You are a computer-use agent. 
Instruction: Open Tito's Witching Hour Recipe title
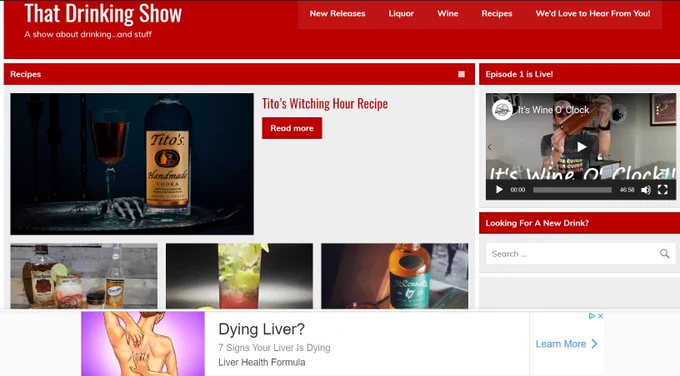pyautogui.click(x=325, y=104)
